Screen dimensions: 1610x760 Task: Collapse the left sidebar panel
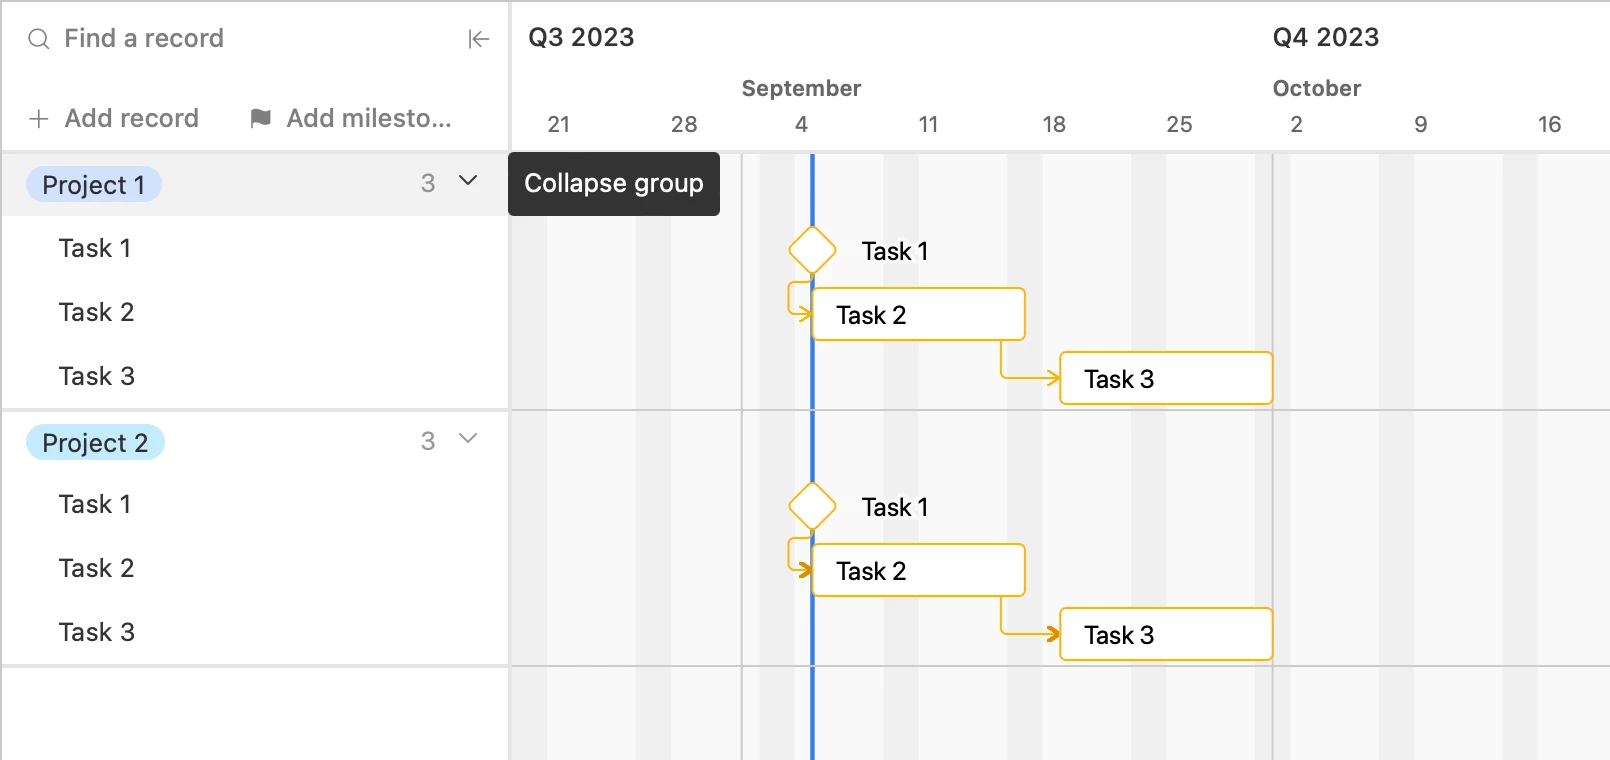(479, 39)
